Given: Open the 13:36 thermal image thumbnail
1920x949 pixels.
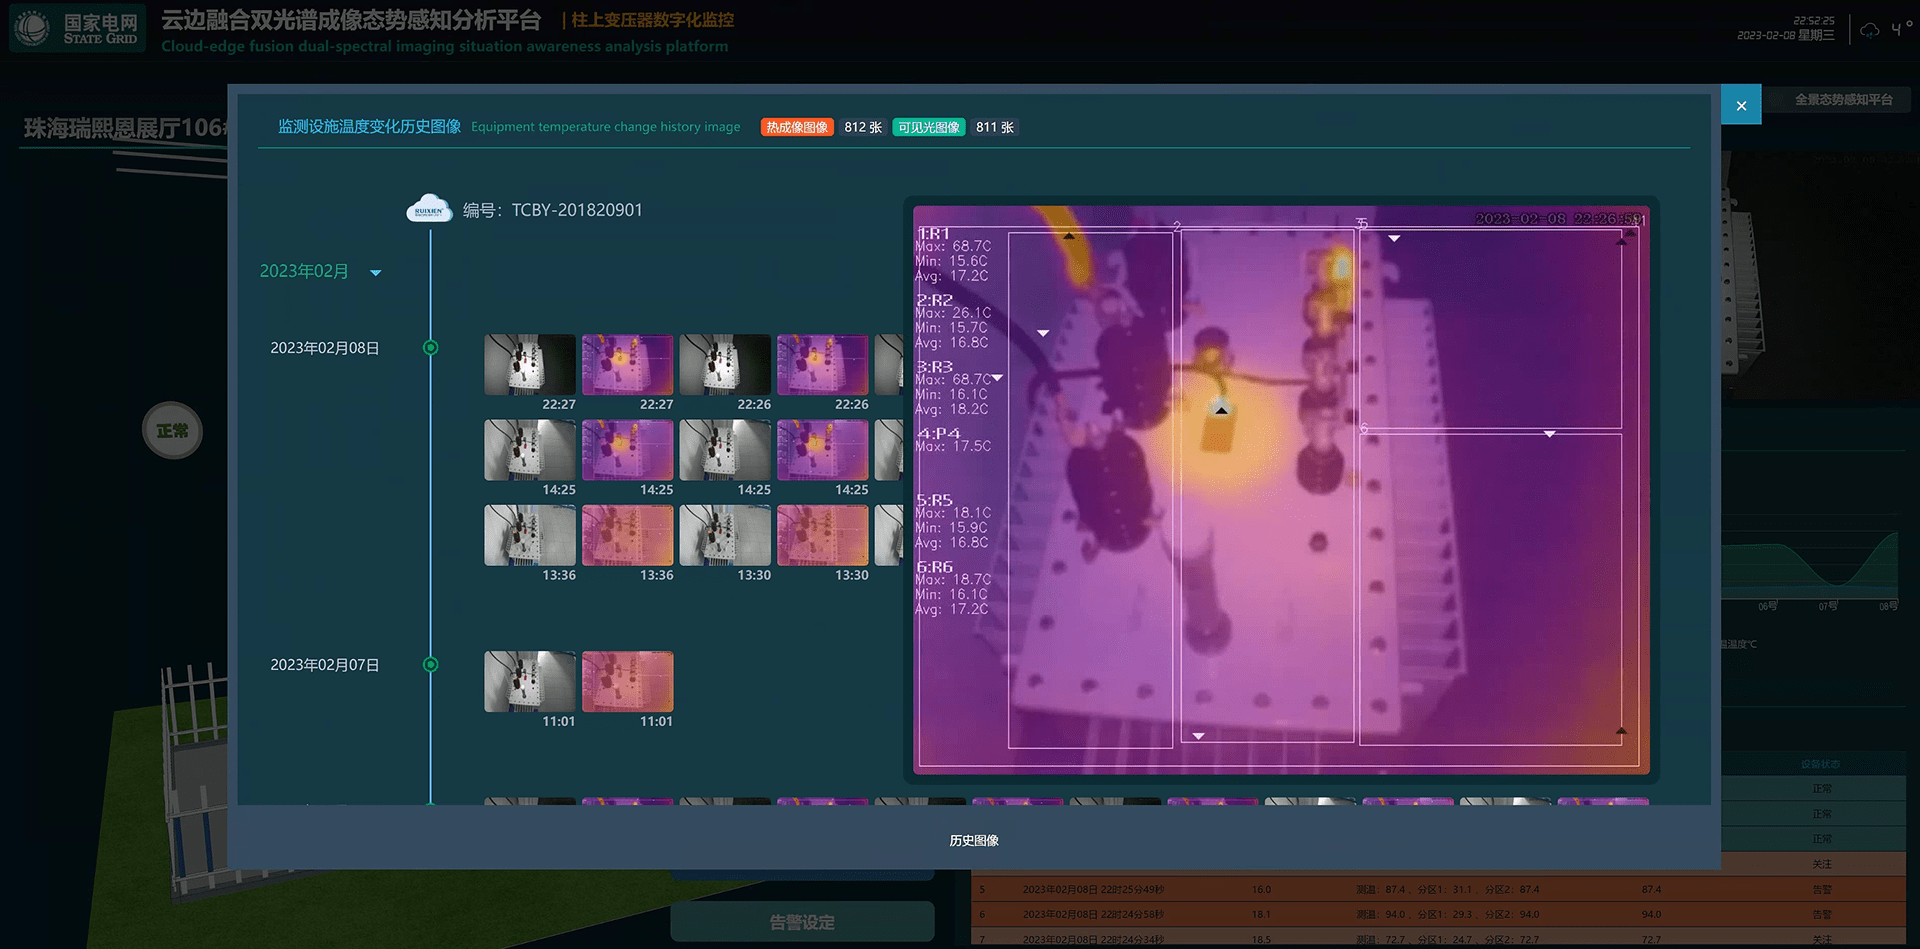Looking at the screenshot, I should tap(627, 536).
